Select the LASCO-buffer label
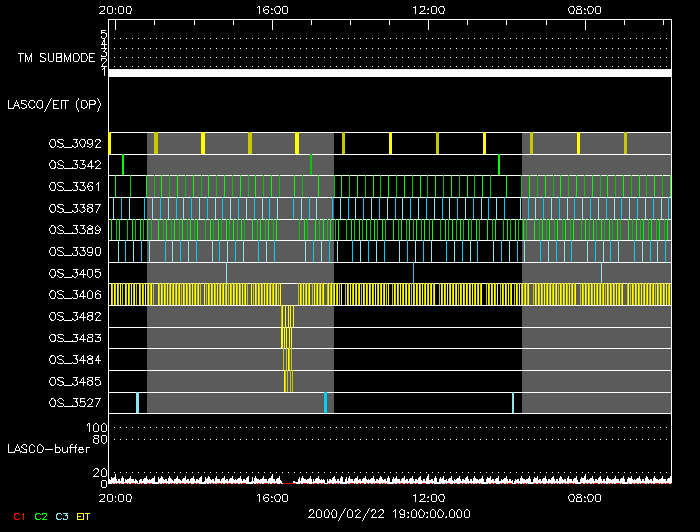Viewport: 700px width, 532px height. tap(43, 448)
